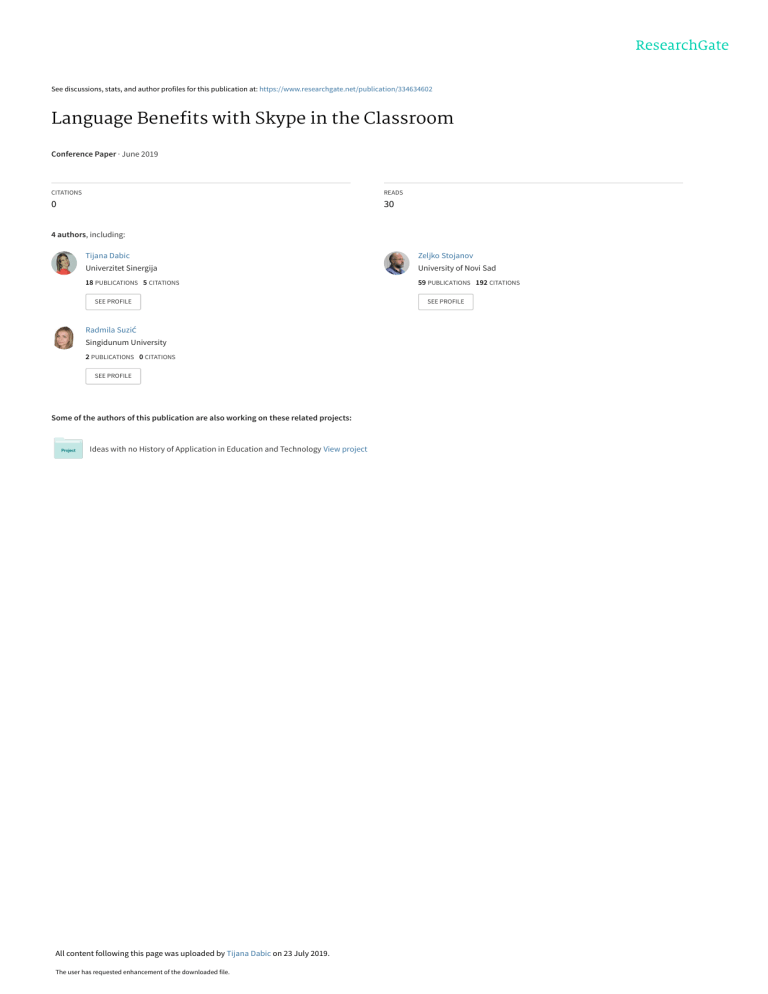
Task: Select the University of Novi Sad affiliation
Action: [457, 268]
